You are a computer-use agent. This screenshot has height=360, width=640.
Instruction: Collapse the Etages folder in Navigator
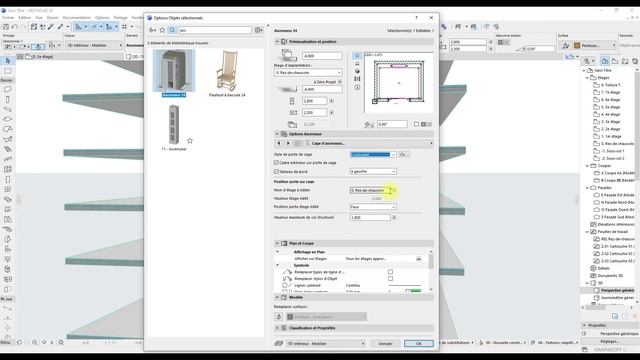[587, 78]
